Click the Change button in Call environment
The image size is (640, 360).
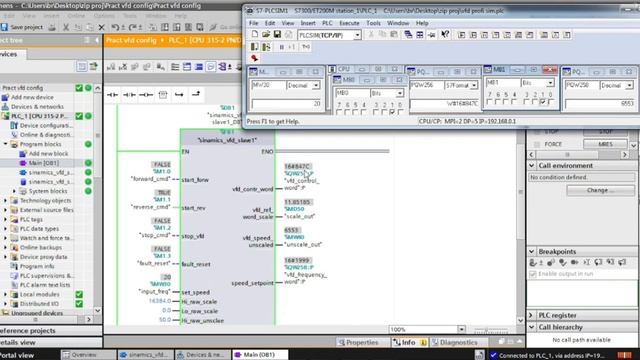[600, 190]
